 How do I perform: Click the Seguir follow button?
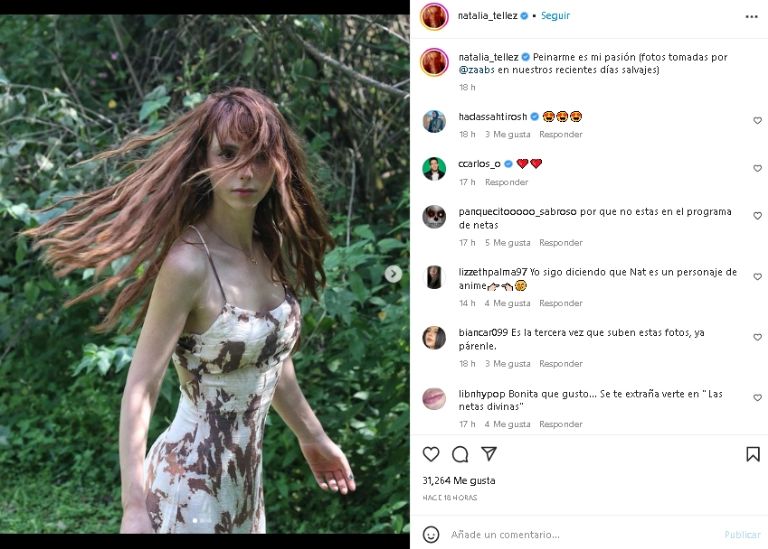[555, 16]
